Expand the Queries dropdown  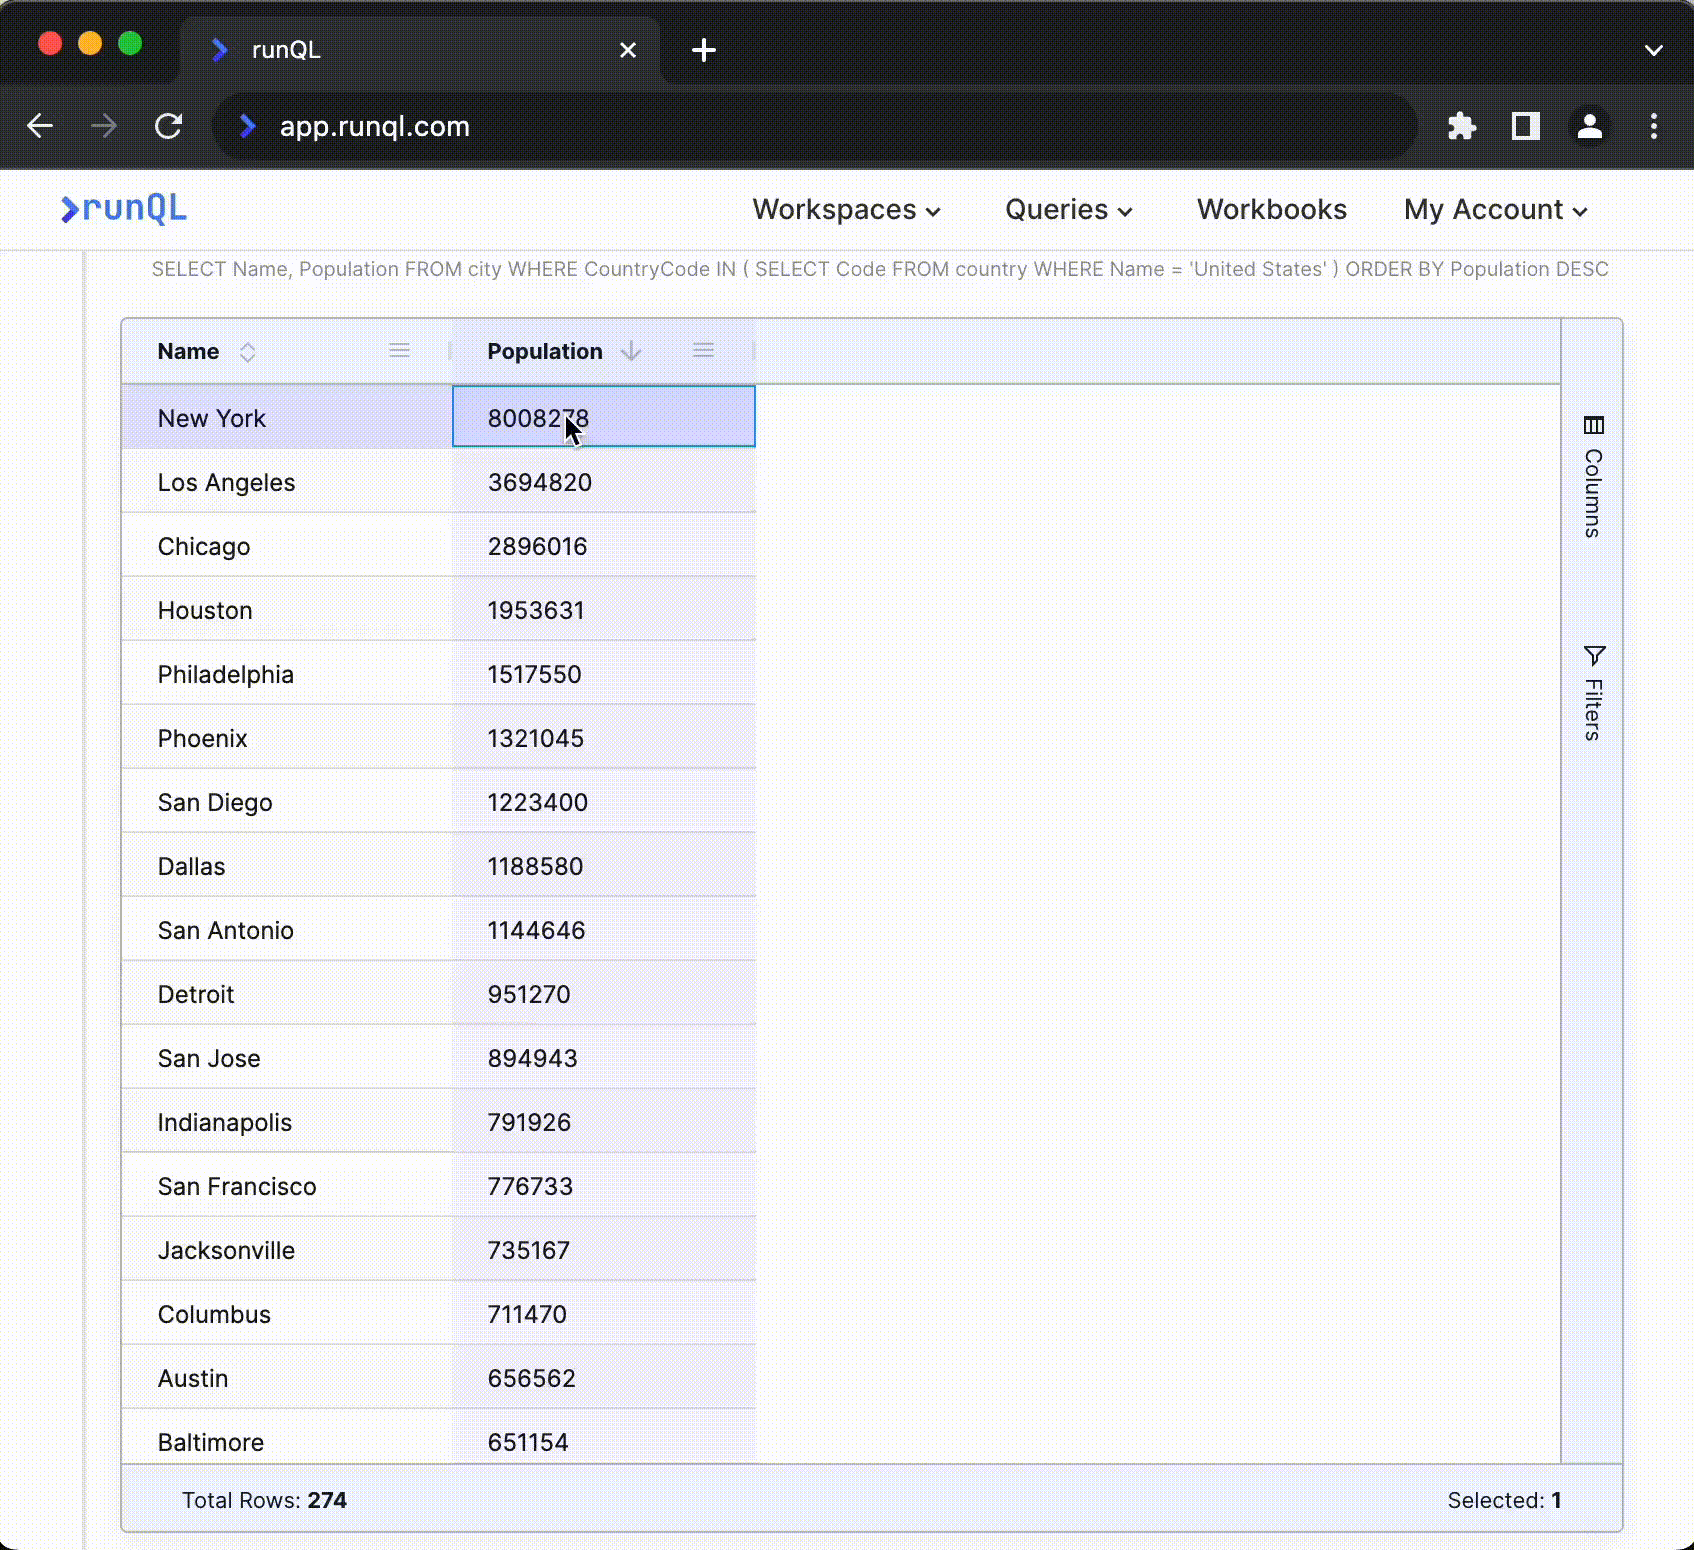pyautogui.click(x=1068, y=210)
